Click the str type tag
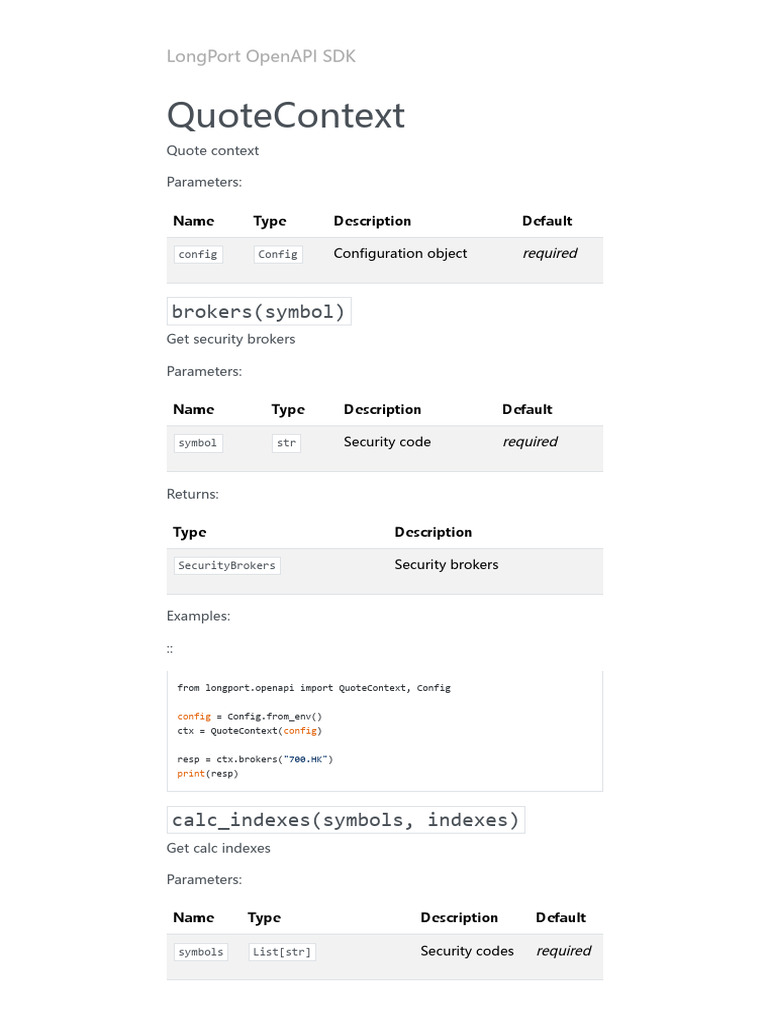 tap(286, 442)
